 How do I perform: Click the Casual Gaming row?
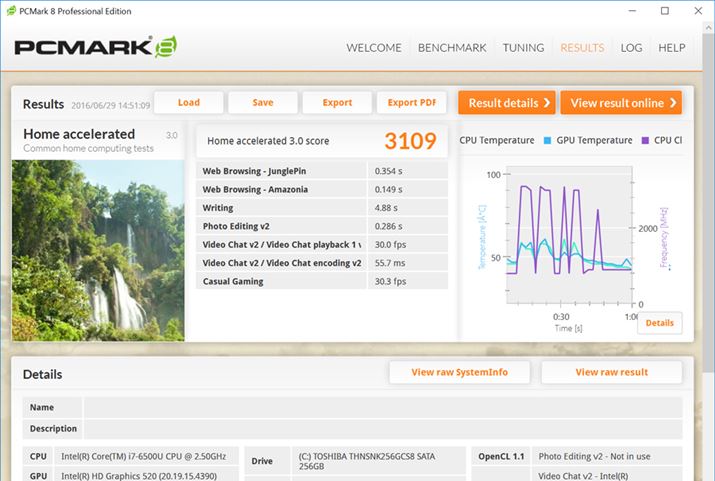pos(322,281)
